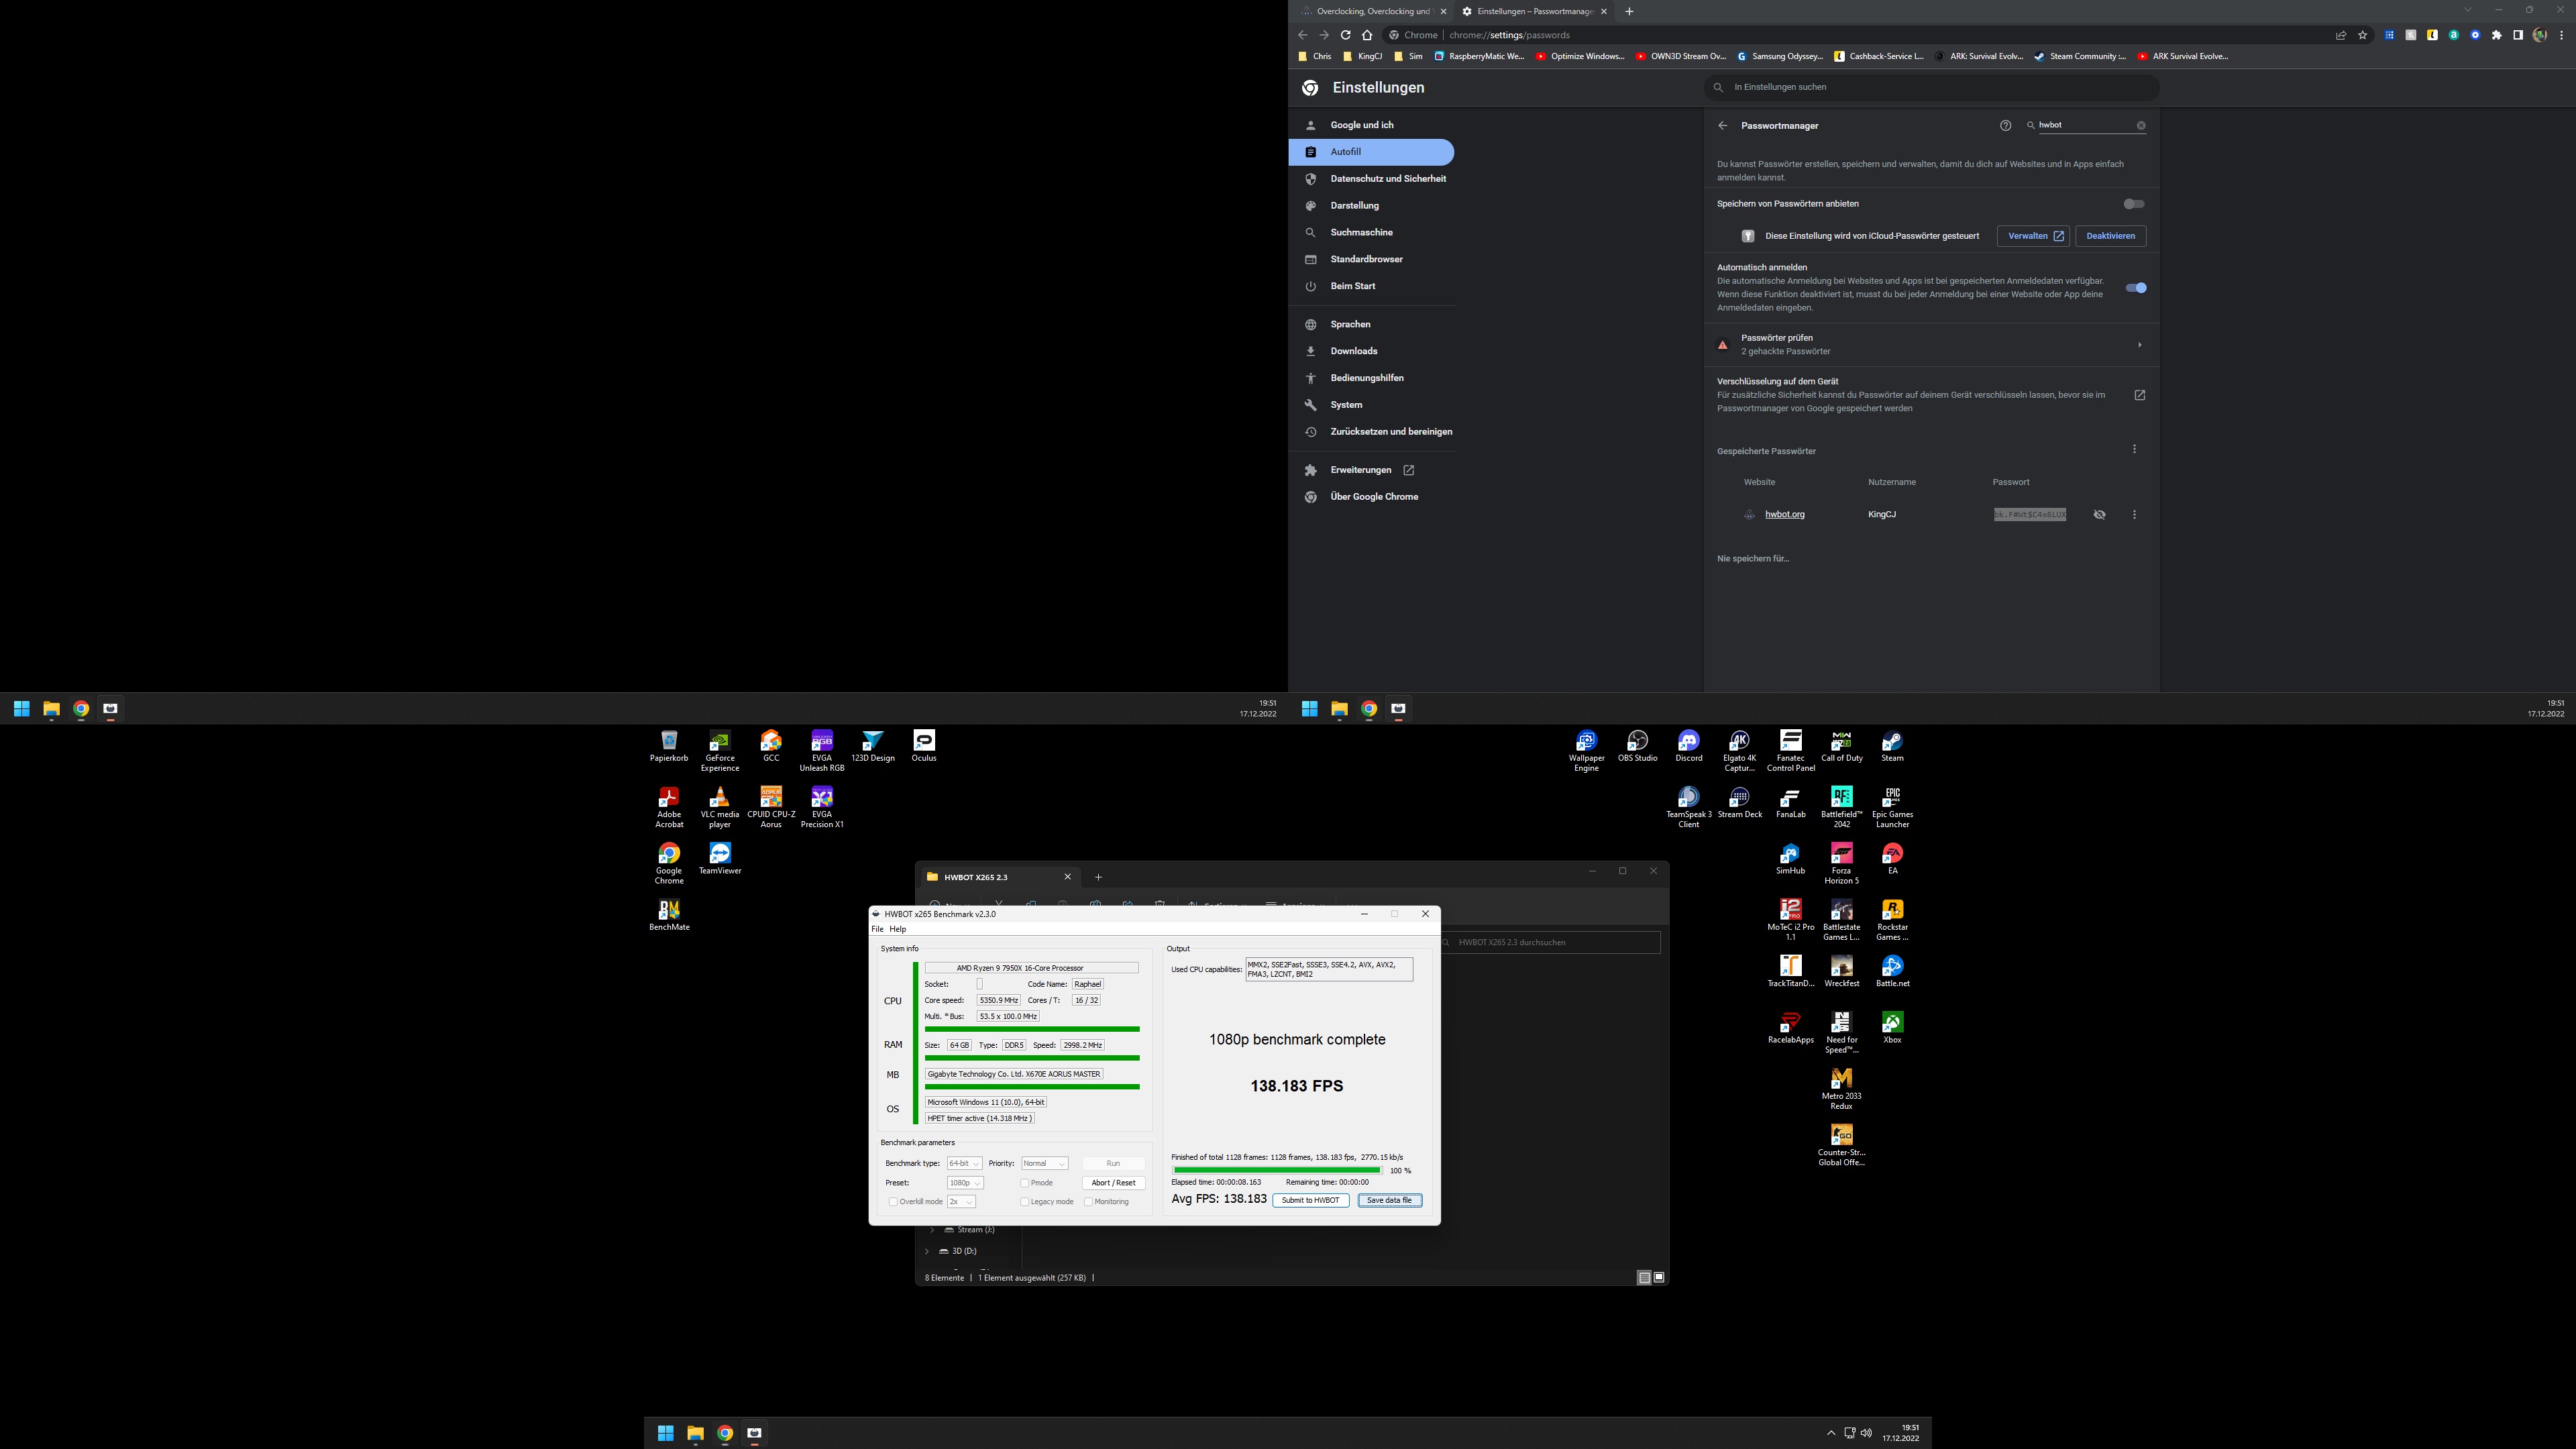2576x1449 pixels.
Task: Click Abort / Reset button
Action: pyautogui.click(x=1113, y=1183)
